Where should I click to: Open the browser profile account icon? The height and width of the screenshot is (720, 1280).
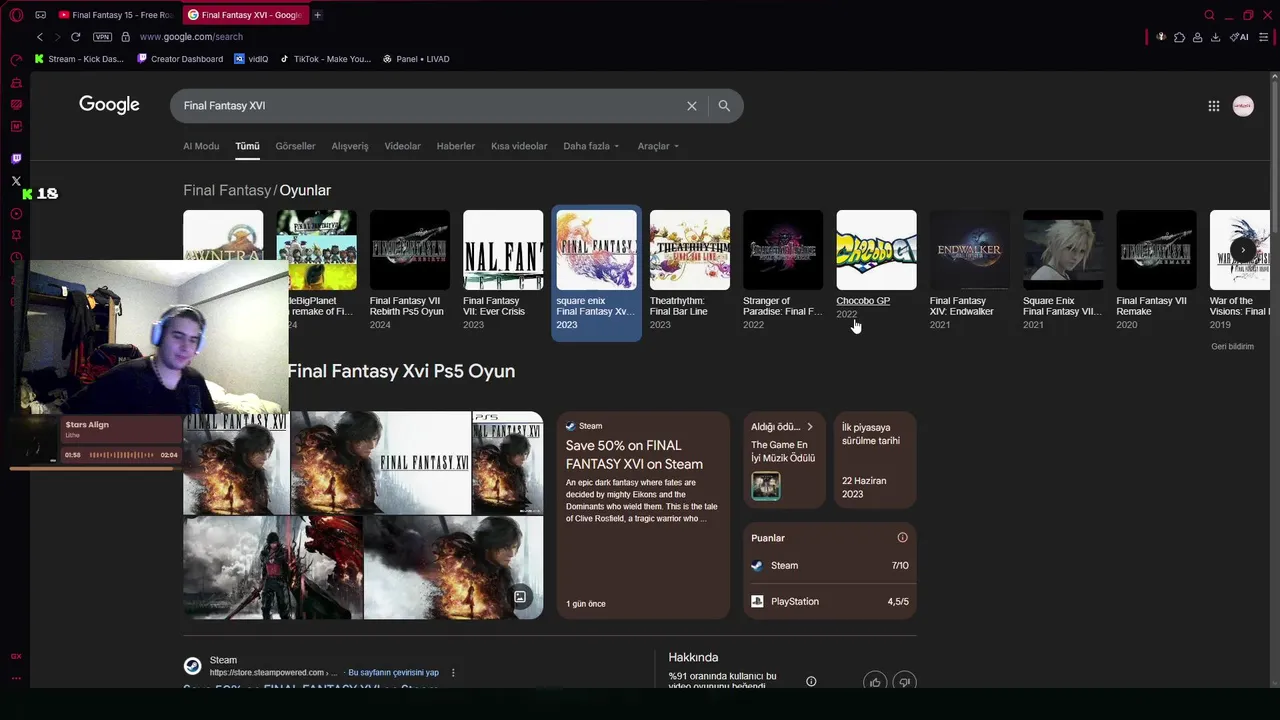[1197, 37]
